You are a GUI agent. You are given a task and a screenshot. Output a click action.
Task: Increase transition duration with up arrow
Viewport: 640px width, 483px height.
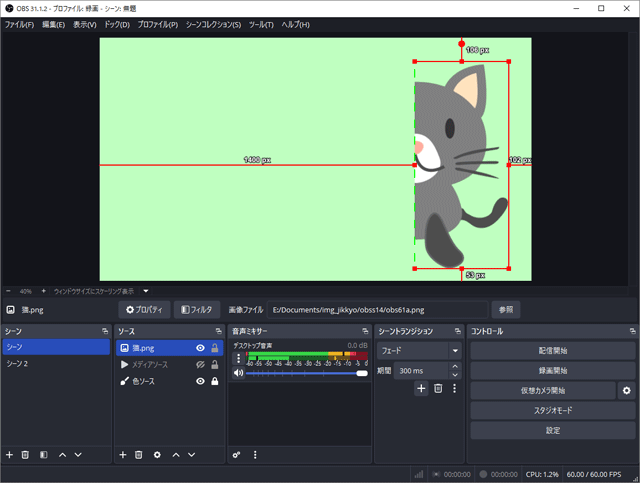click(455, 366)
